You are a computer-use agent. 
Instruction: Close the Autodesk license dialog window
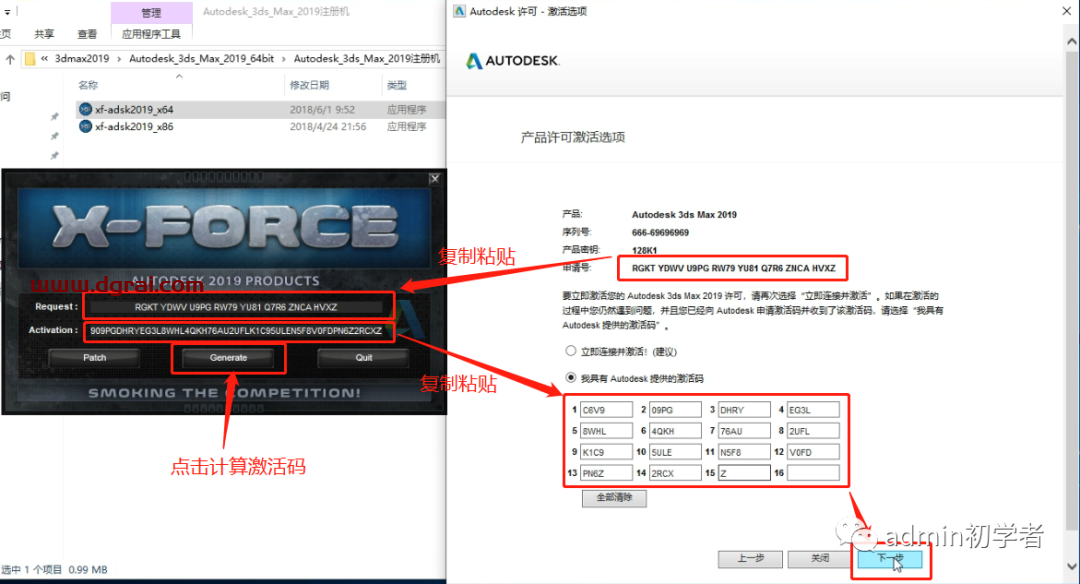coord(1066,11)
